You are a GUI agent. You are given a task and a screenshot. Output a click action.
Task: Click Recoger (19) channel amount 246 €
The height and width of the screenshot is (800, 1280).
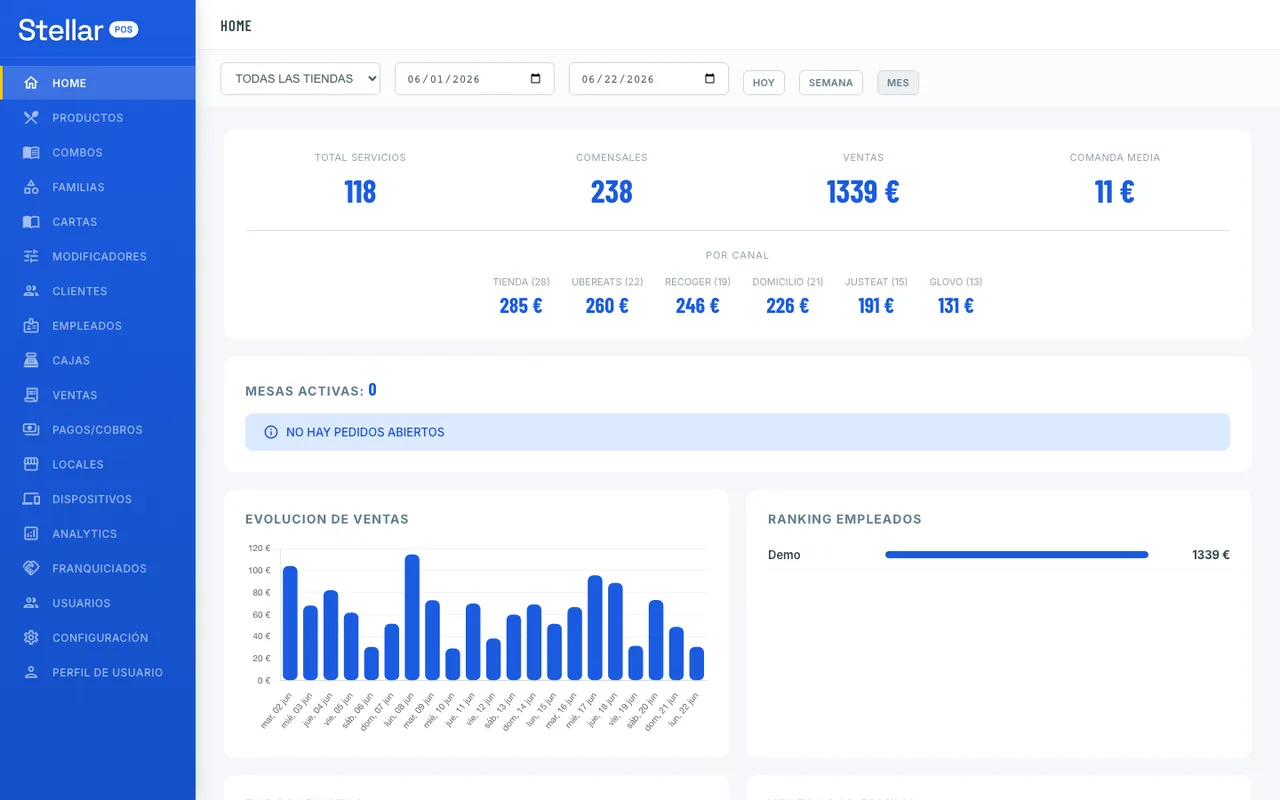pyautogui.click(x=697, y=306)
